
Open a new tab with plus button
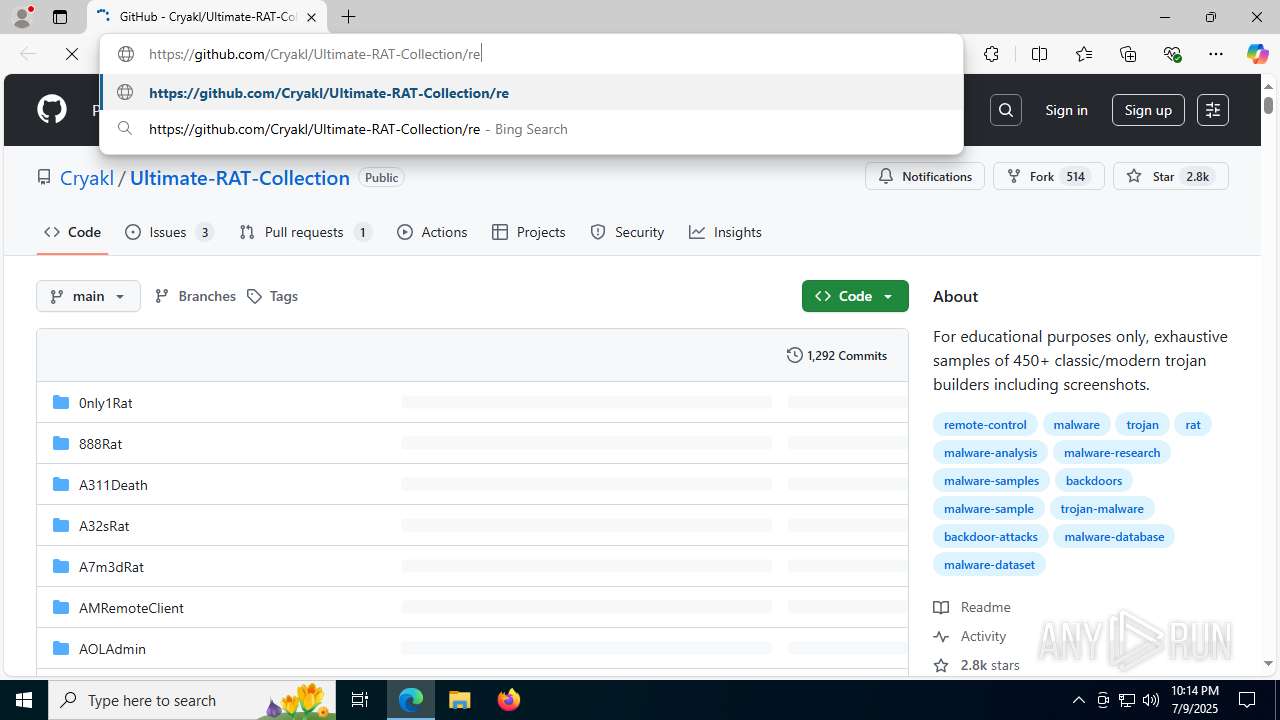pyautogui.click(x=348, y=17)
